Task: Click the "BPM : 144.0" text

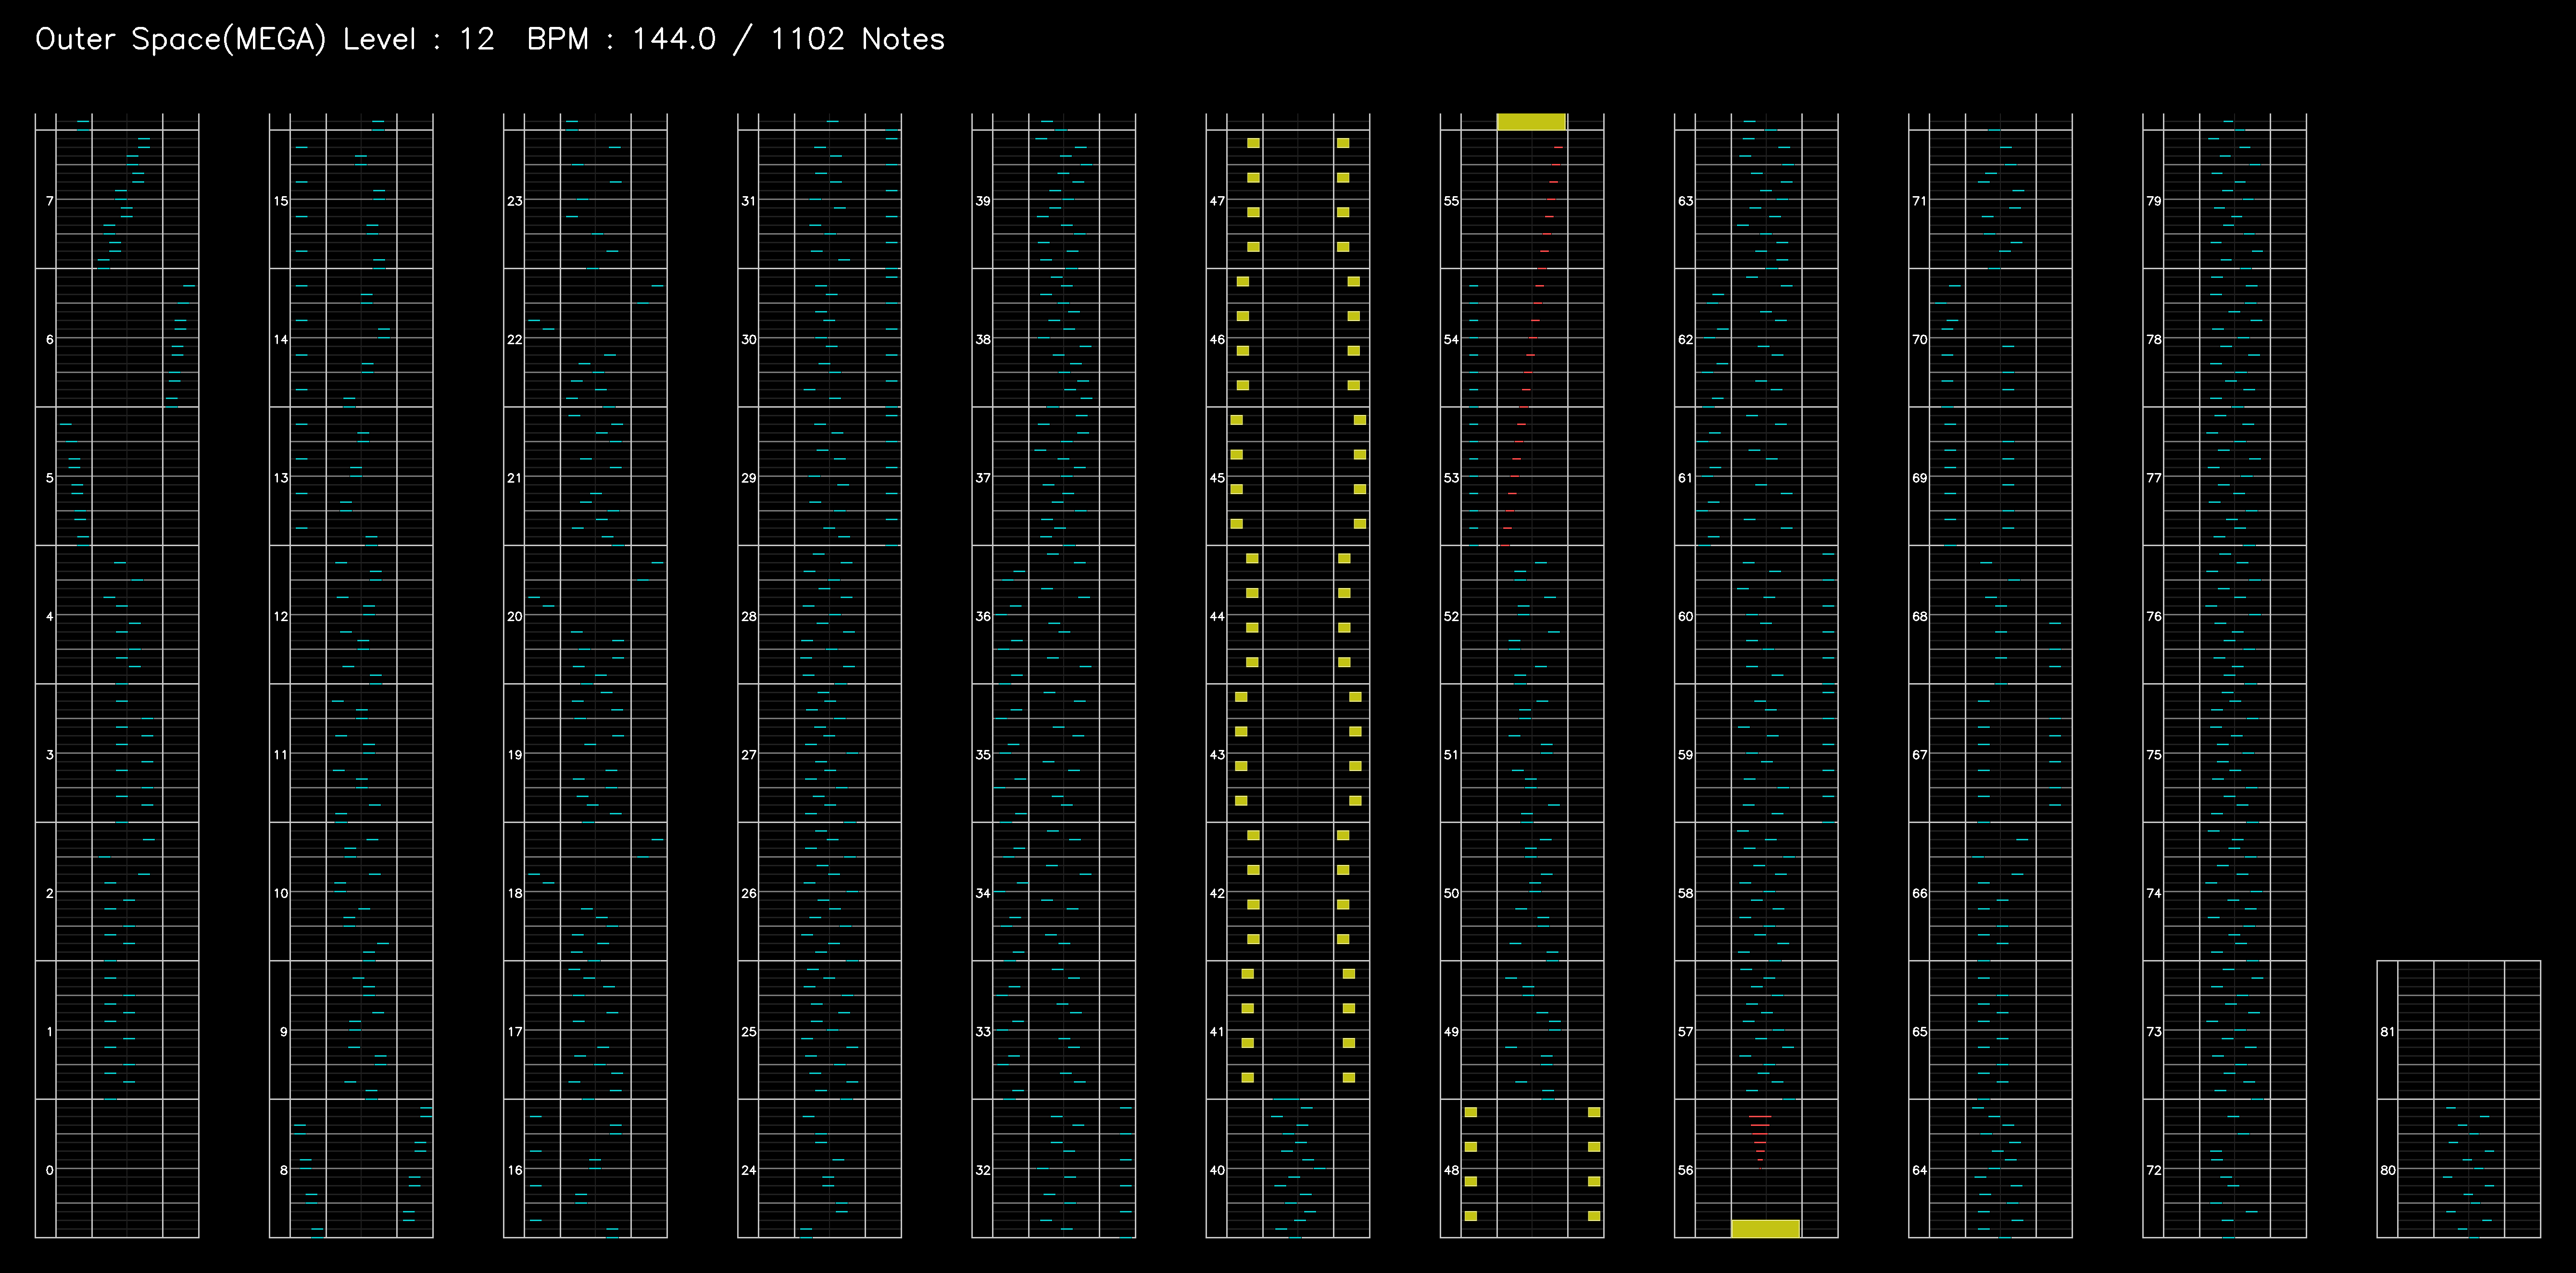Action: coord(621,40)
